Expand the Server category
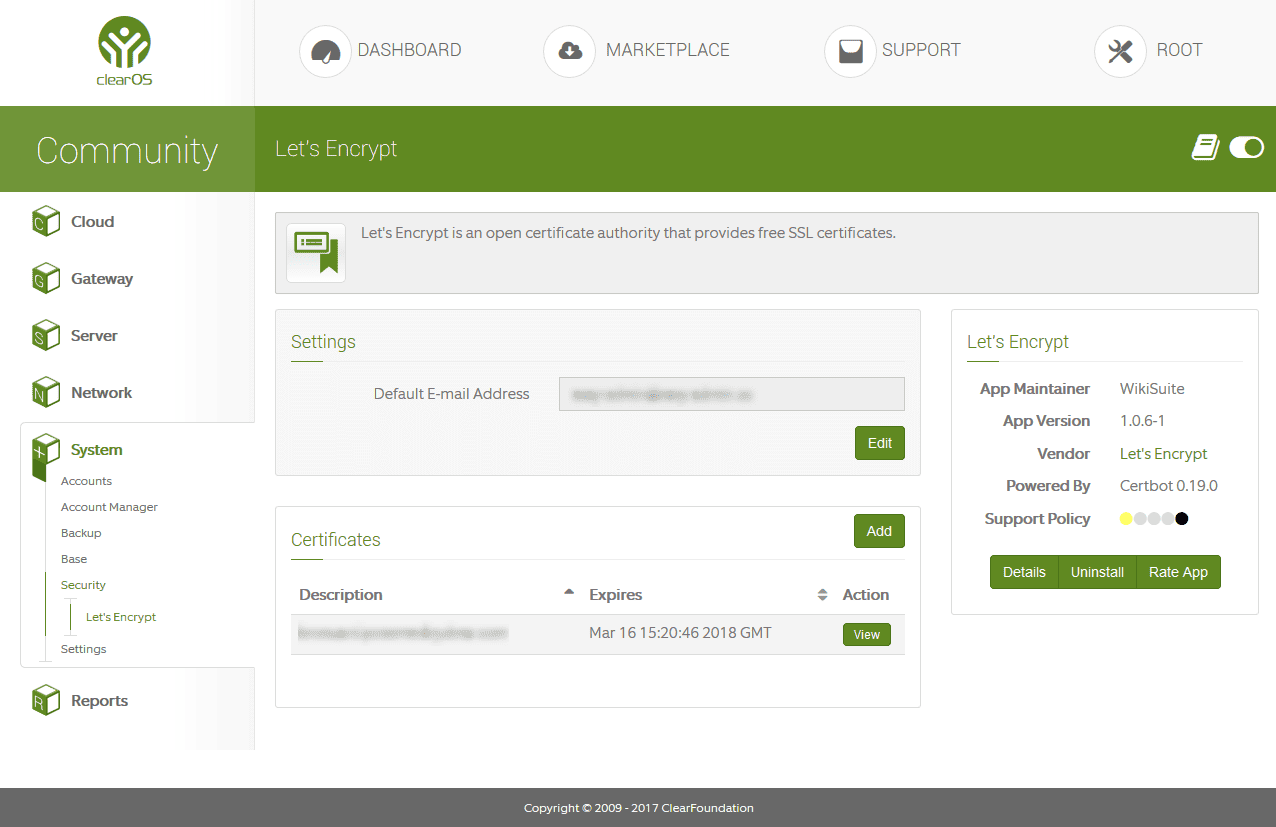The width and height of the screenshot is (1276, 827). (94, 336)
